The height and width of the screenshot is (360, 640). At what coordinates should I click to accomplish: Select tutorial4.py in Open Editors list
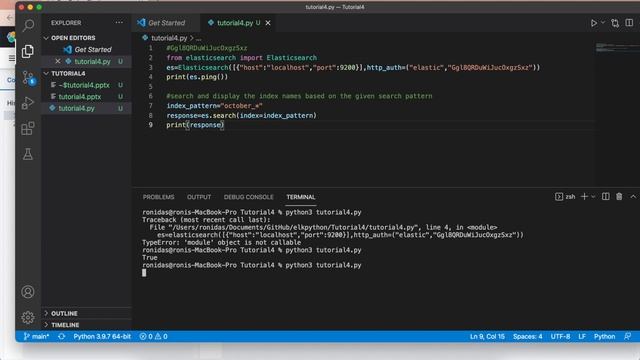coord(92,61)
